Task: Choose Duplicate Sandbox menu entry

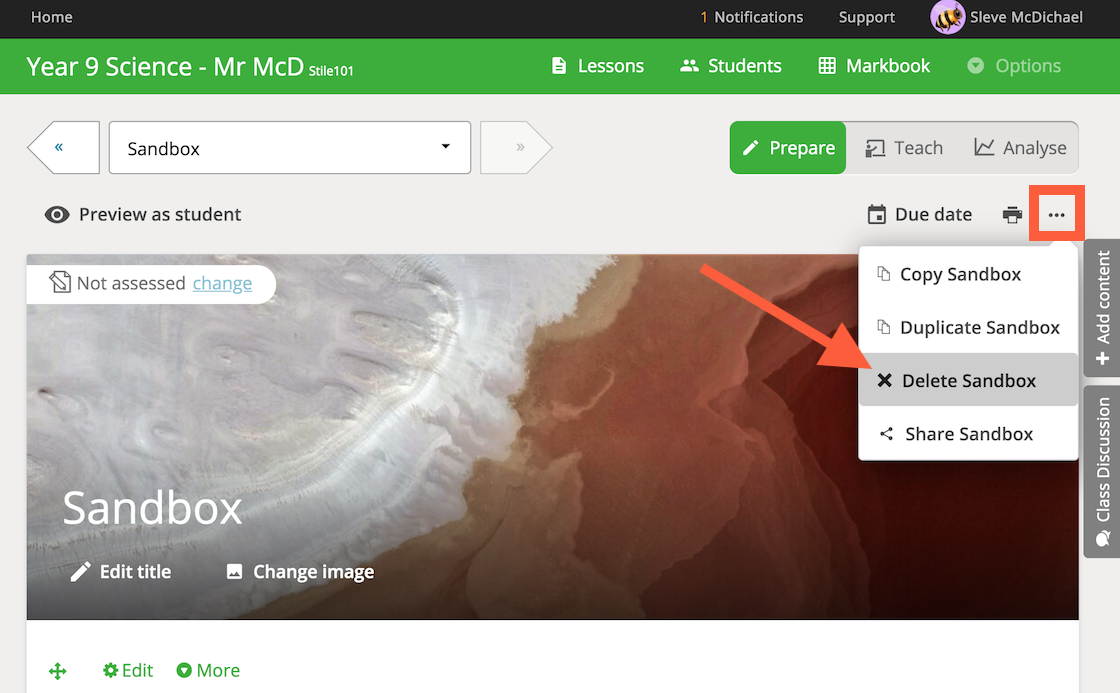Action: click(968, 327)
